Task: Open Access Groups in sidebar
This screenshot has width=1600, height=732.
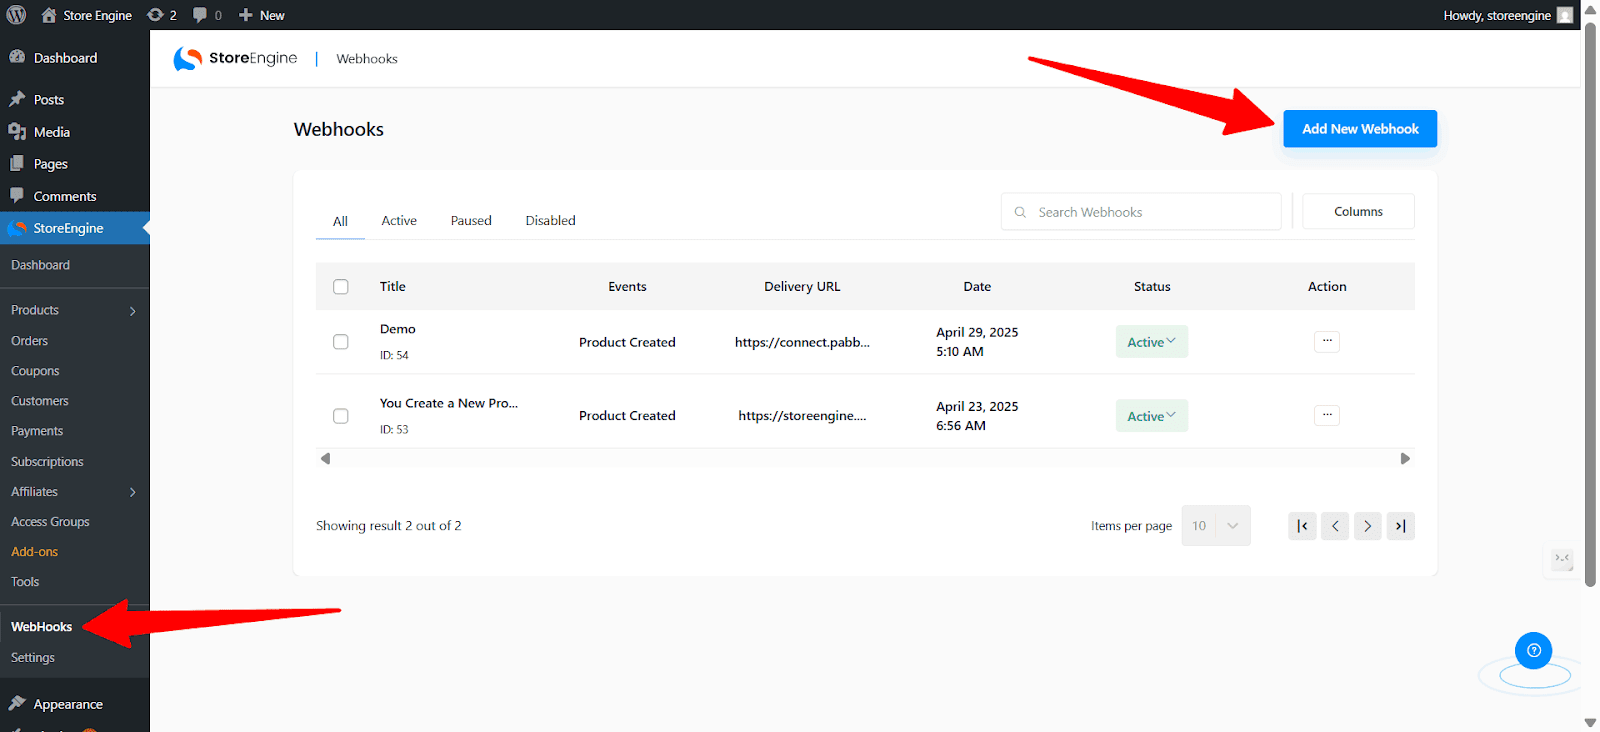Action: [x=50, y=522]
